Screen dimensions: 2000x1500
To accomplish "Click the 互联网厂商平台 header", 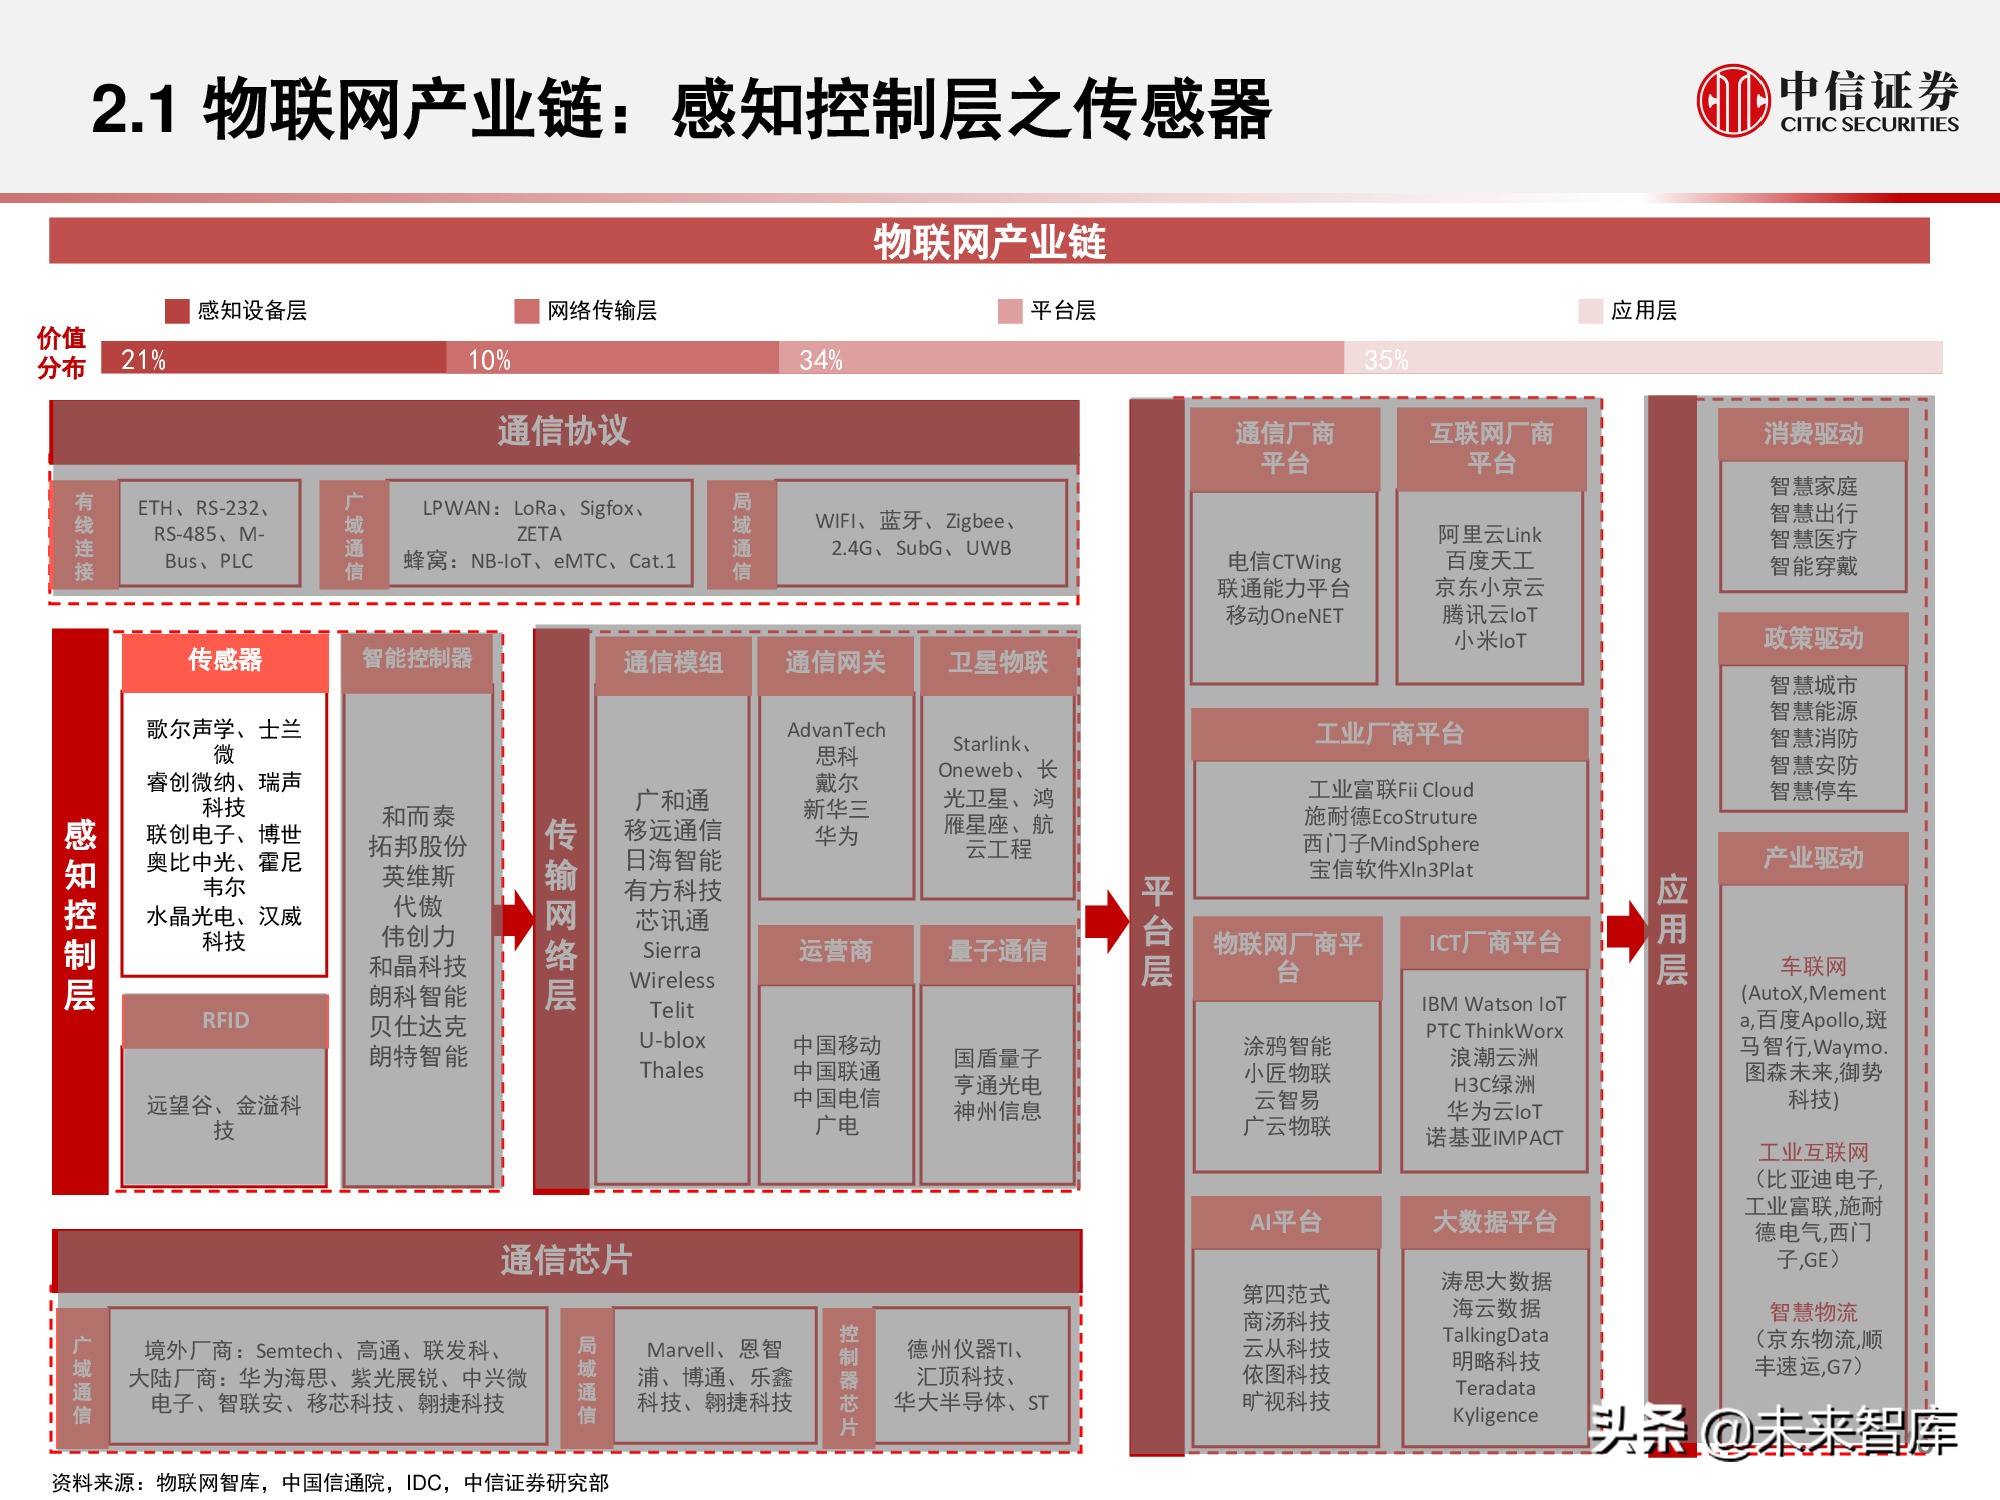I will point(1491,448).
